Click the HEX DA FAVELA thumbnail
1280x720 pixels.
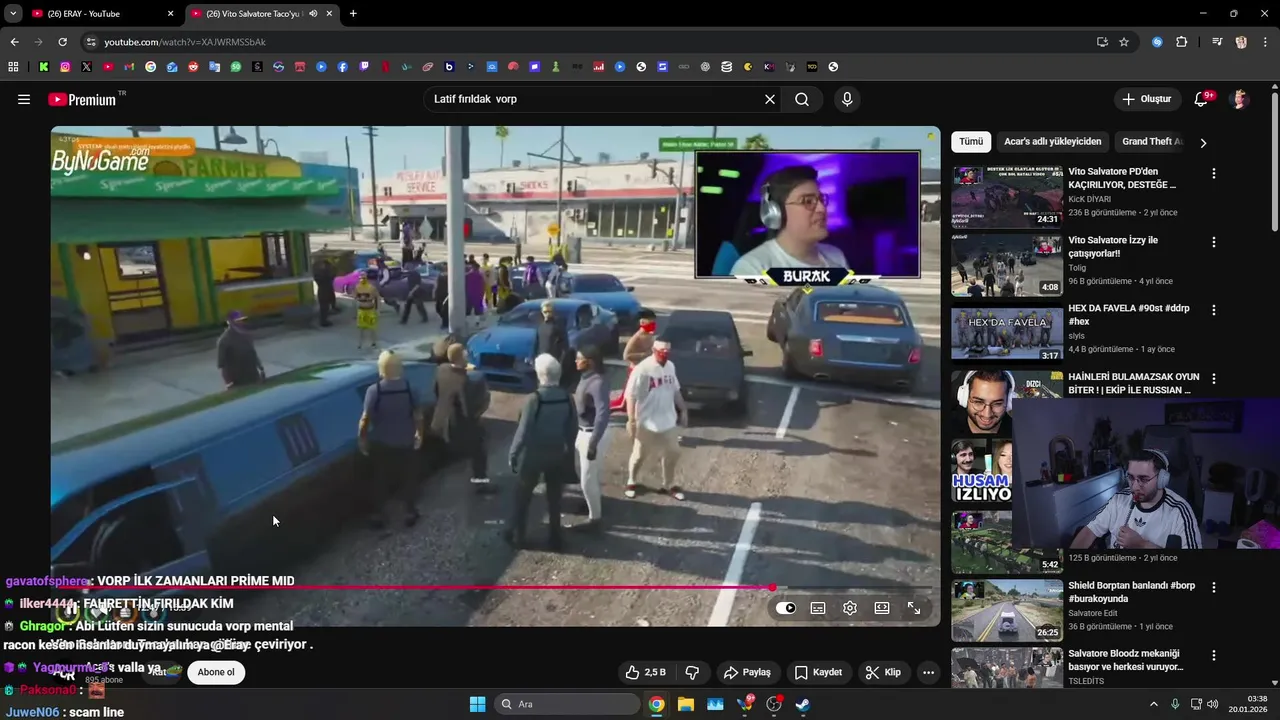(x=1007, y=333)
